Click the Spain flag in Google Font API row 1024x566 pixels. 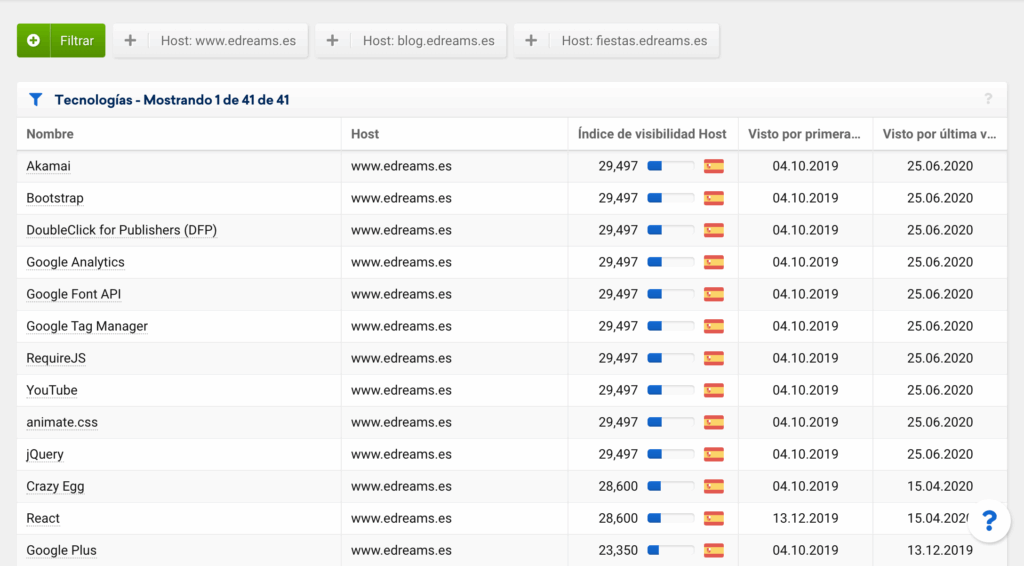pyautogui.click(x=714, y=294)
